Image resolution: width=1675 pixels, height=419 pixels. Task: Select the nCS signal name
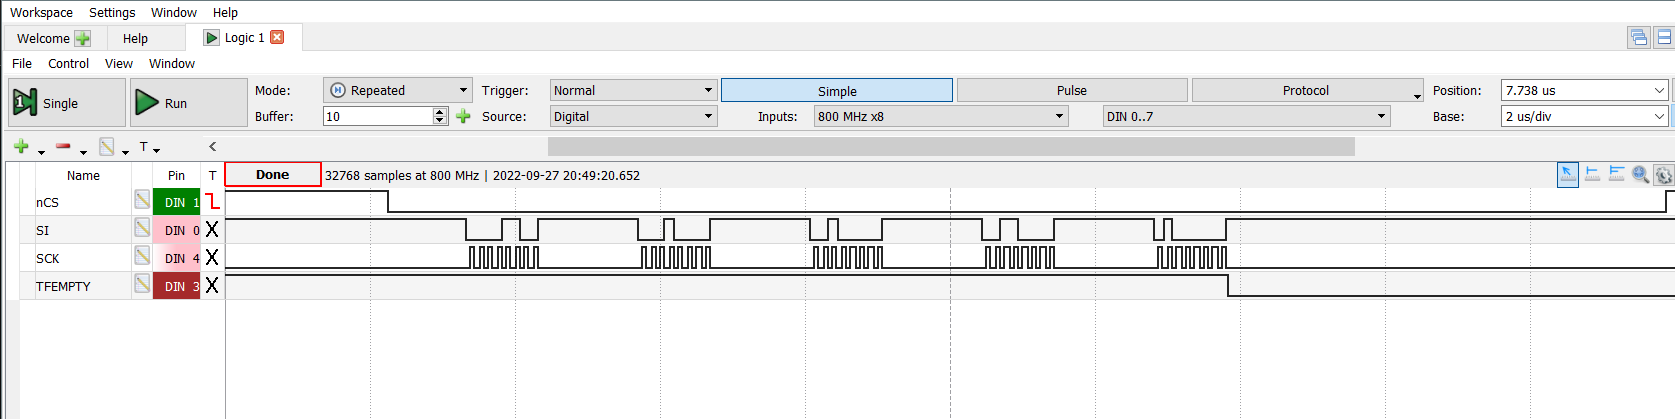click(47, 202)
